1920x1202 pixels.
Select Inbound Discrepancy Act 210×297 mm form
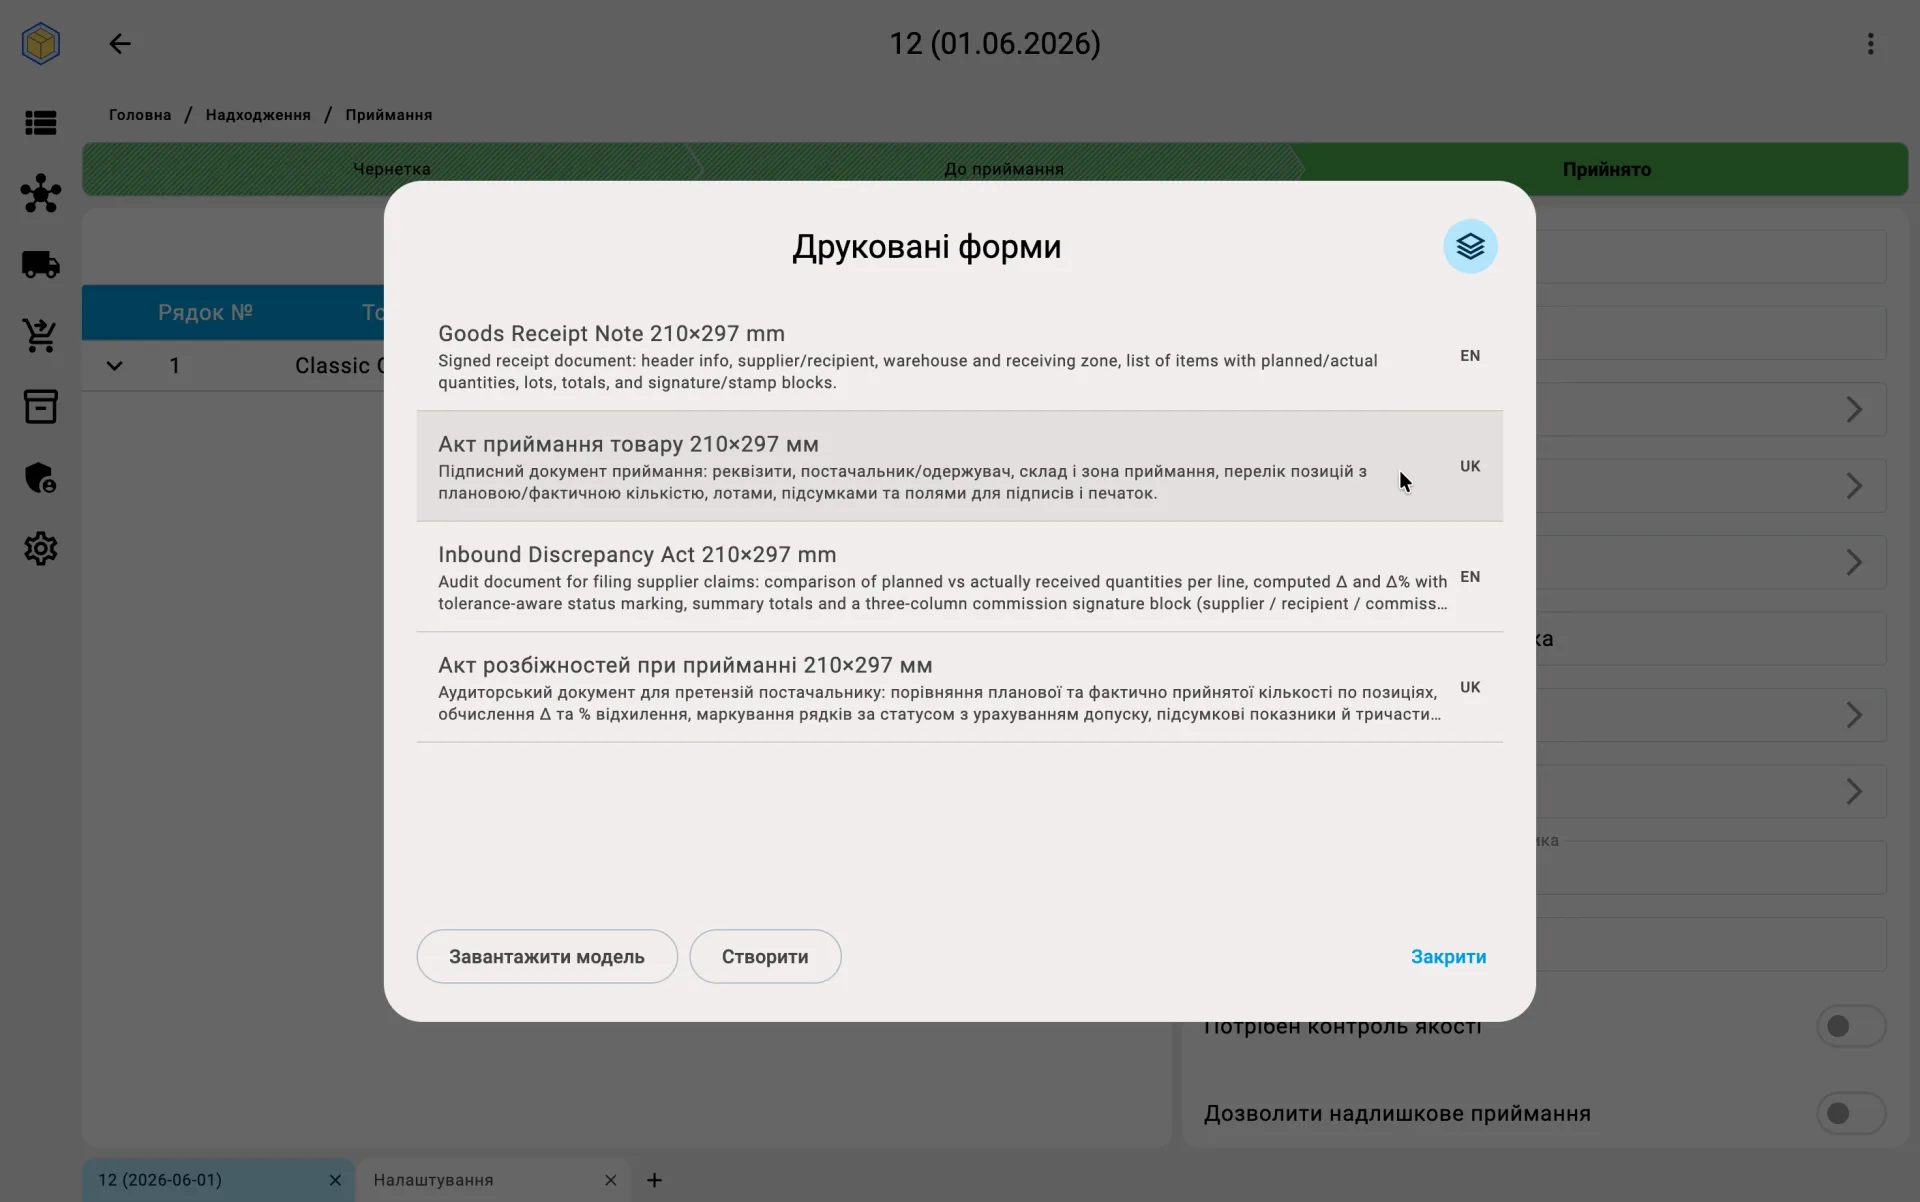click(x=959, y=577)
